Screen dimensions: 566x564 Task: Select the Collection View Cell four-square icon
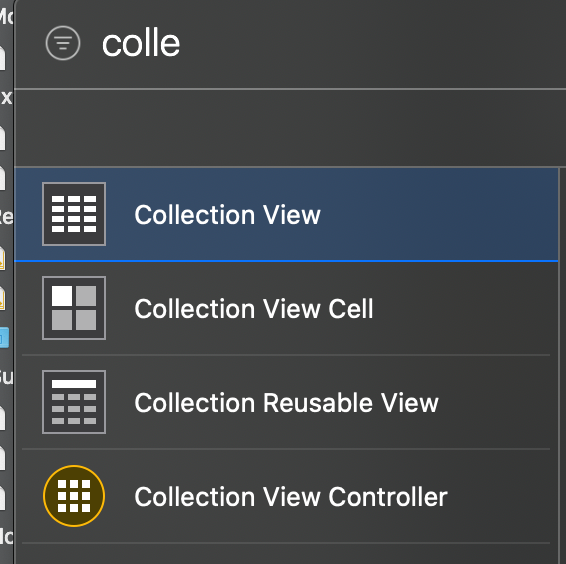[74, 308]
